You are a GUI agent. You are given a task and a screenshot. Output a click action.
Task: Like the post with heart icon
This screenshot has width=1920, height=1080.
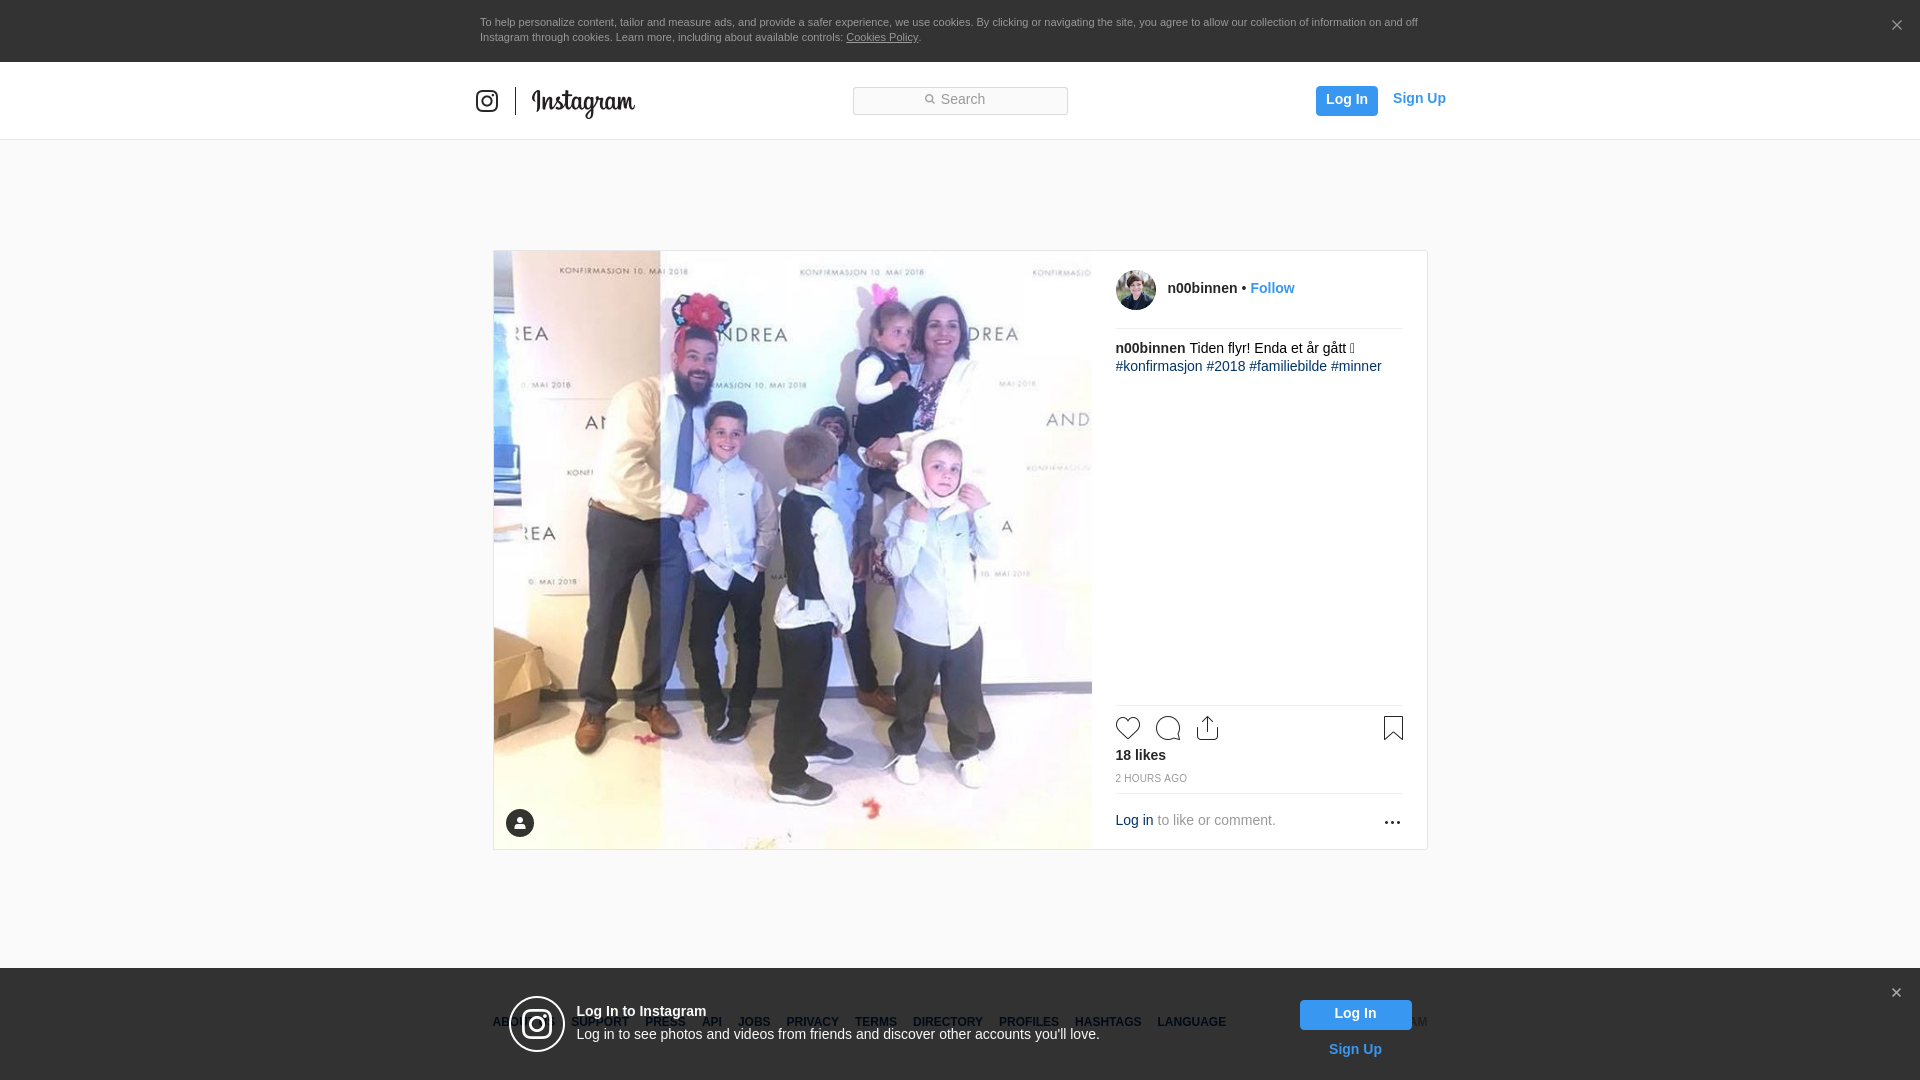(1128, 728)
